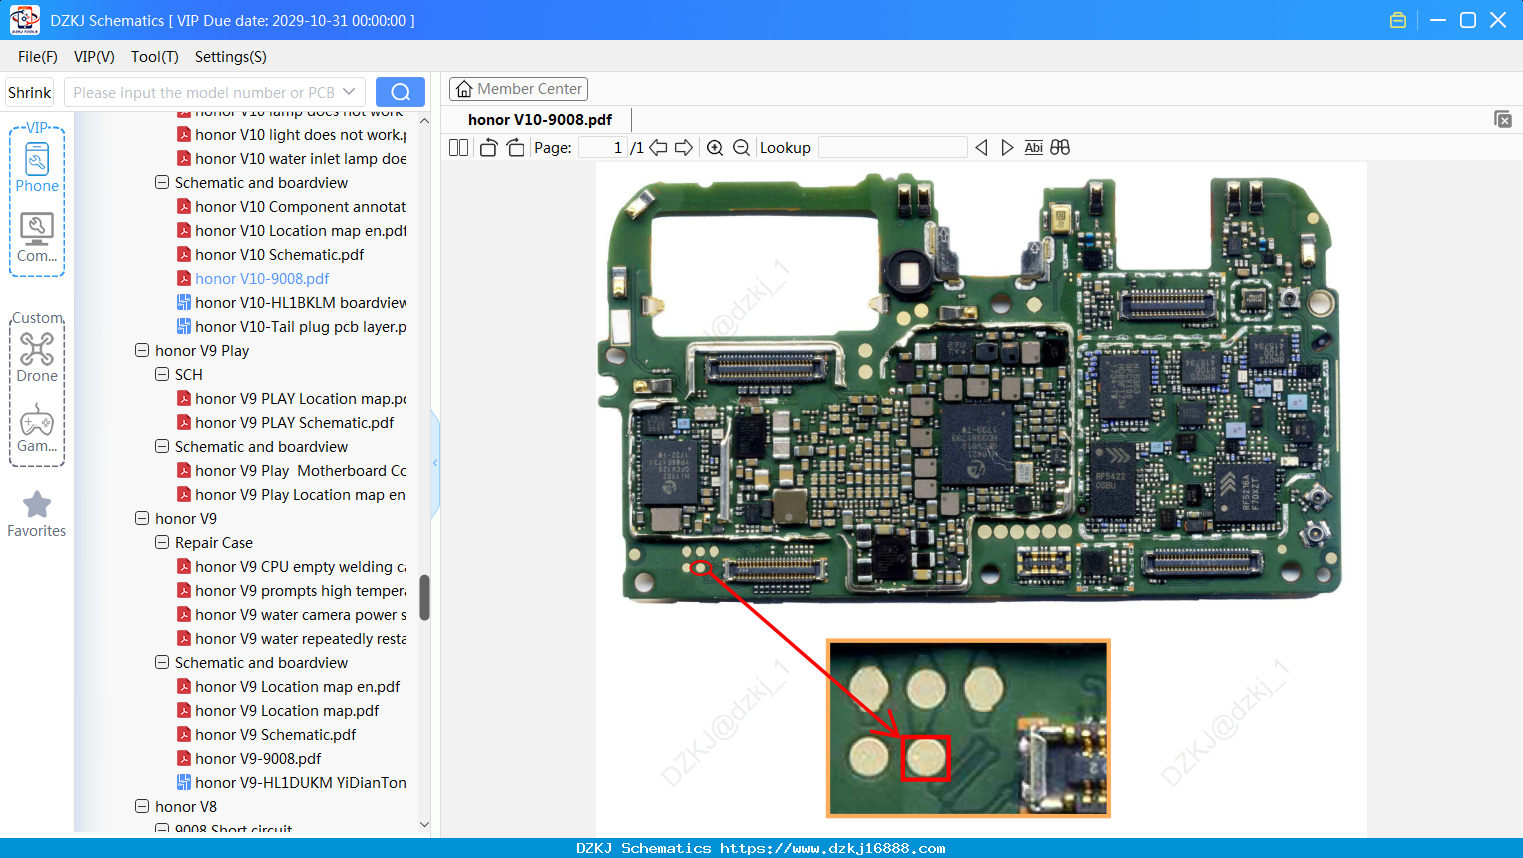The height and width of the screenshot is (858, 1523).
Task: Click the tree scroll down arrow
Action: point(424,824)
